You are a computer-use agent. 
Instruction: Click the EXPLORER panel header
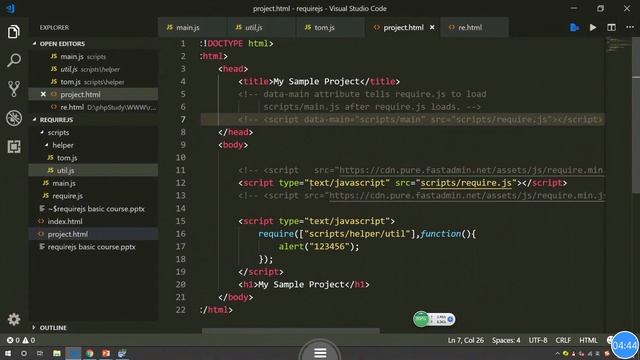(54, 27)
